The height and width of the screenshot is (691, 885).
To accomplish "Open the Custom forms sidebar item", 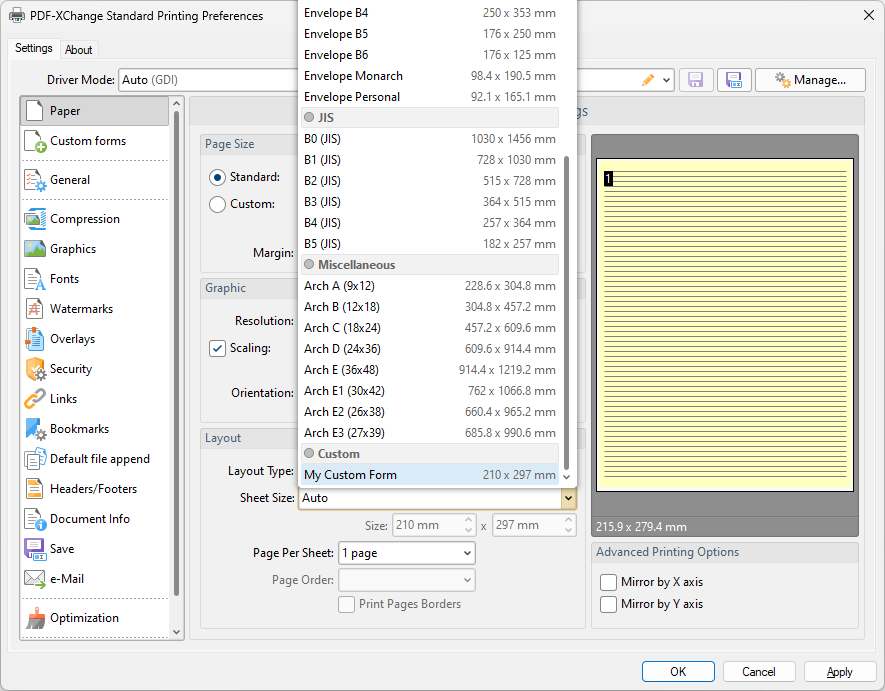I will [87, 141].
